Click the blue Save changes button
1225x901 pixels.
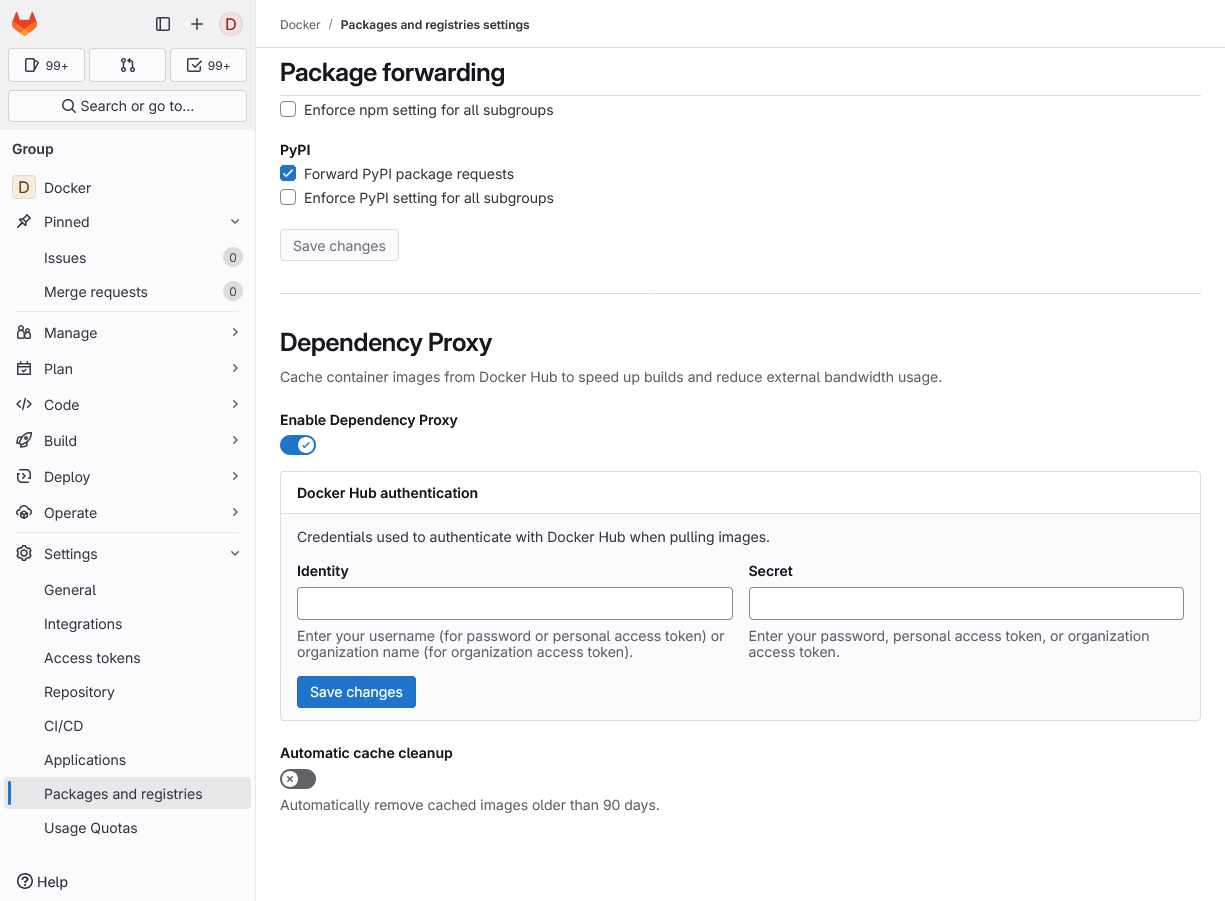coord(356,692)
